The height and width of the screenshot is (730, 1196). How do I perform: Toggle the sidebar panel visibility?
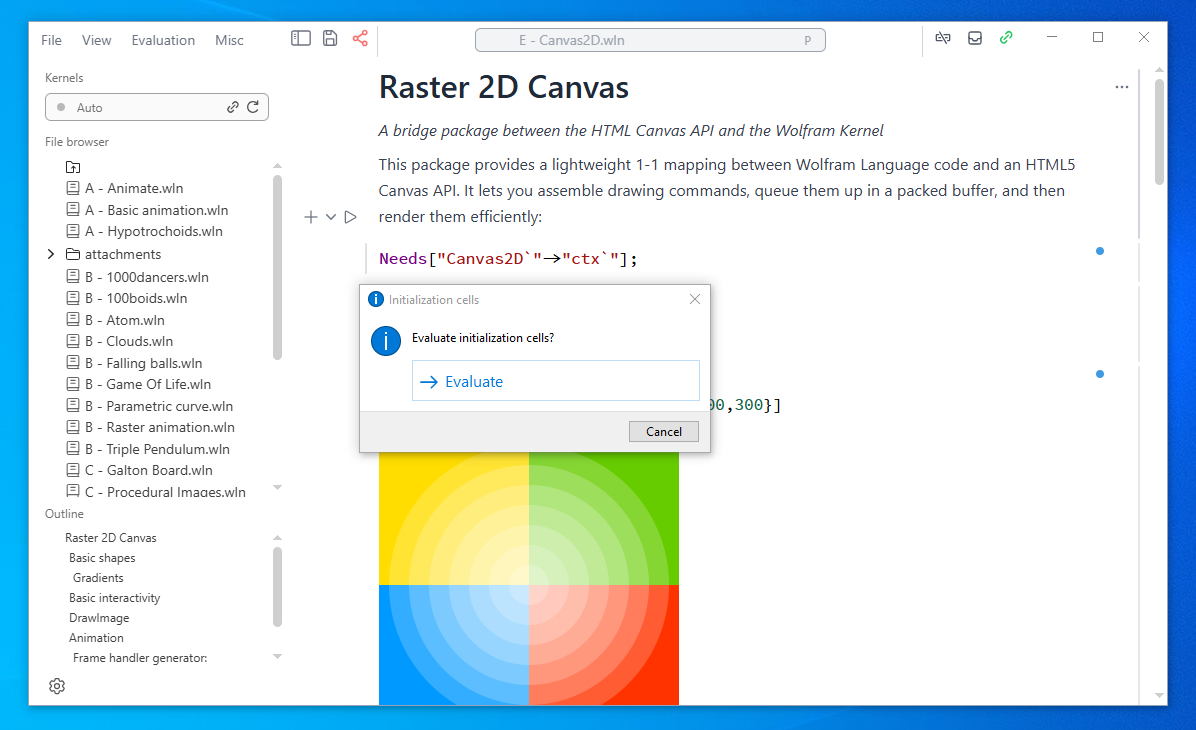click(x=300, y=37)
